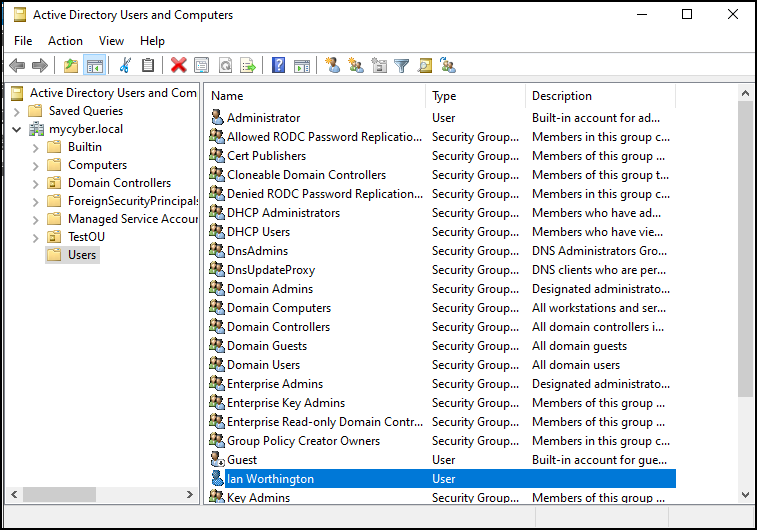
Task: Click the Cut scissors icon
Action: point(125,65)
